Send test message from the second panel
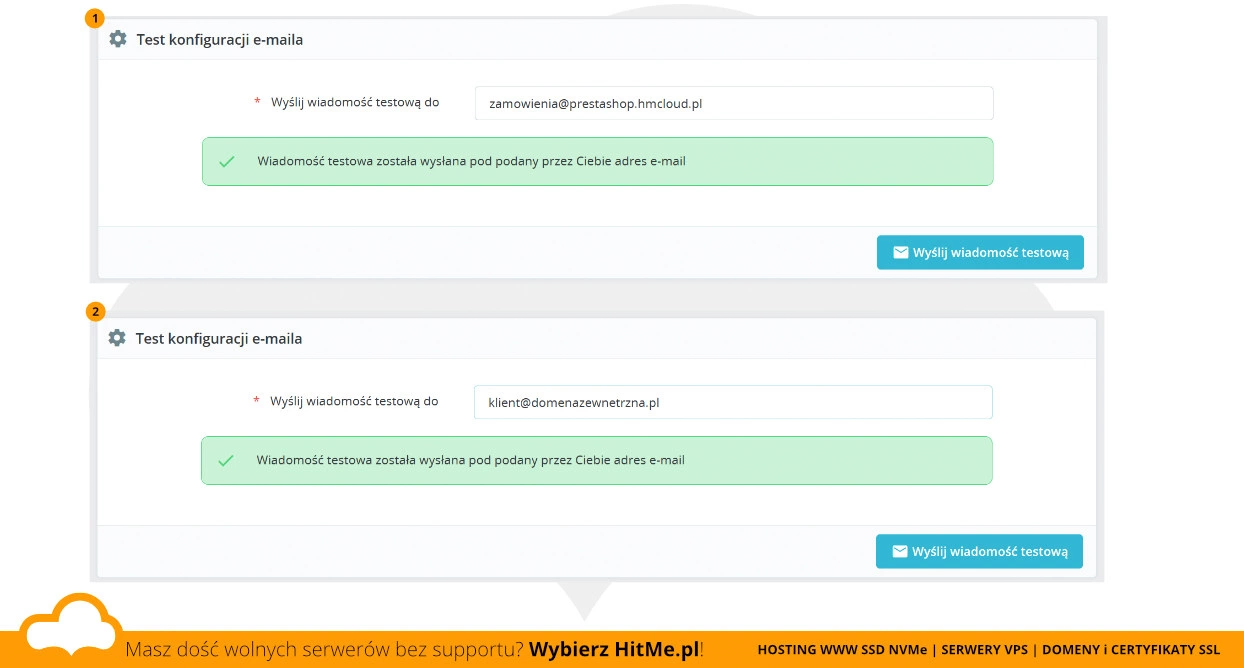The image size is (1244, 668). point(979,551)
